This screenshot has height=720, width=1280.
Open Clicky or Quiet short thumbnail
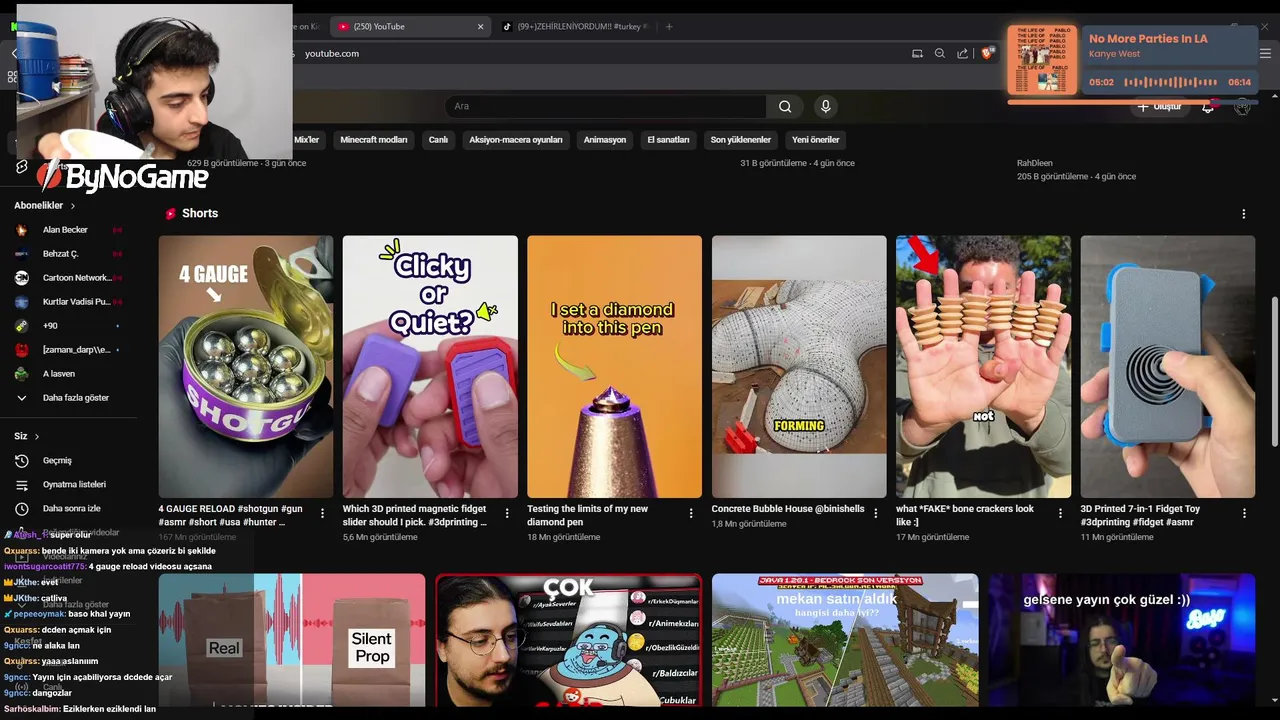point(430,367)
